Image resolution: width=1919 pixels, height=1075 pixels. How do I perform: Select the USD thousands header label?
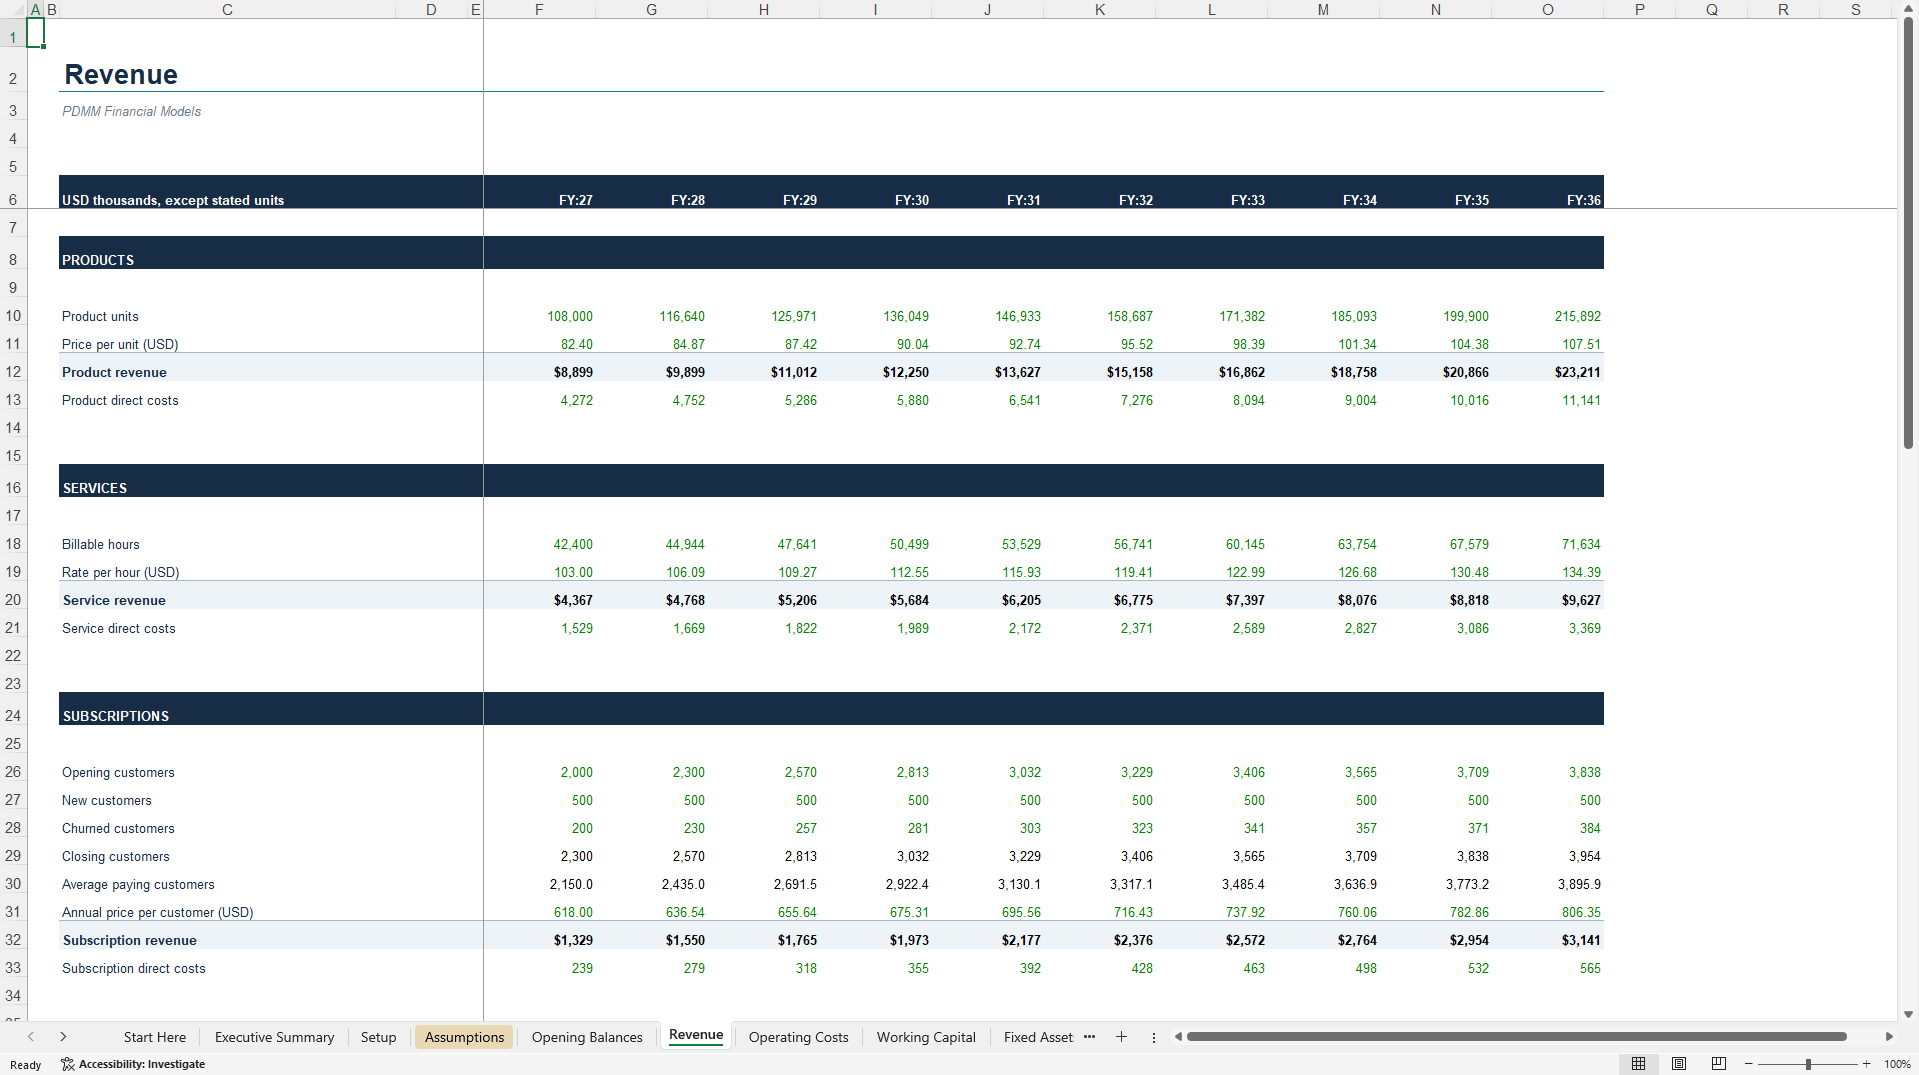pos(173,200)
